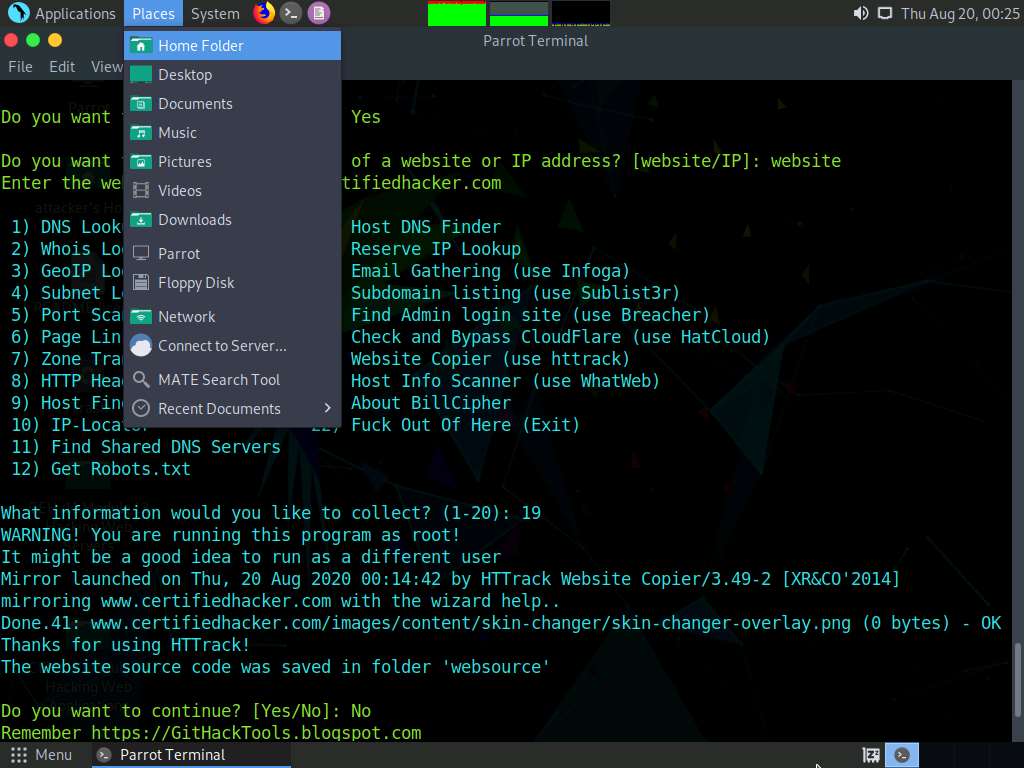
Task: Click 'Find Admin login site (use Breacher)'
Action: [x=530, y=315]
